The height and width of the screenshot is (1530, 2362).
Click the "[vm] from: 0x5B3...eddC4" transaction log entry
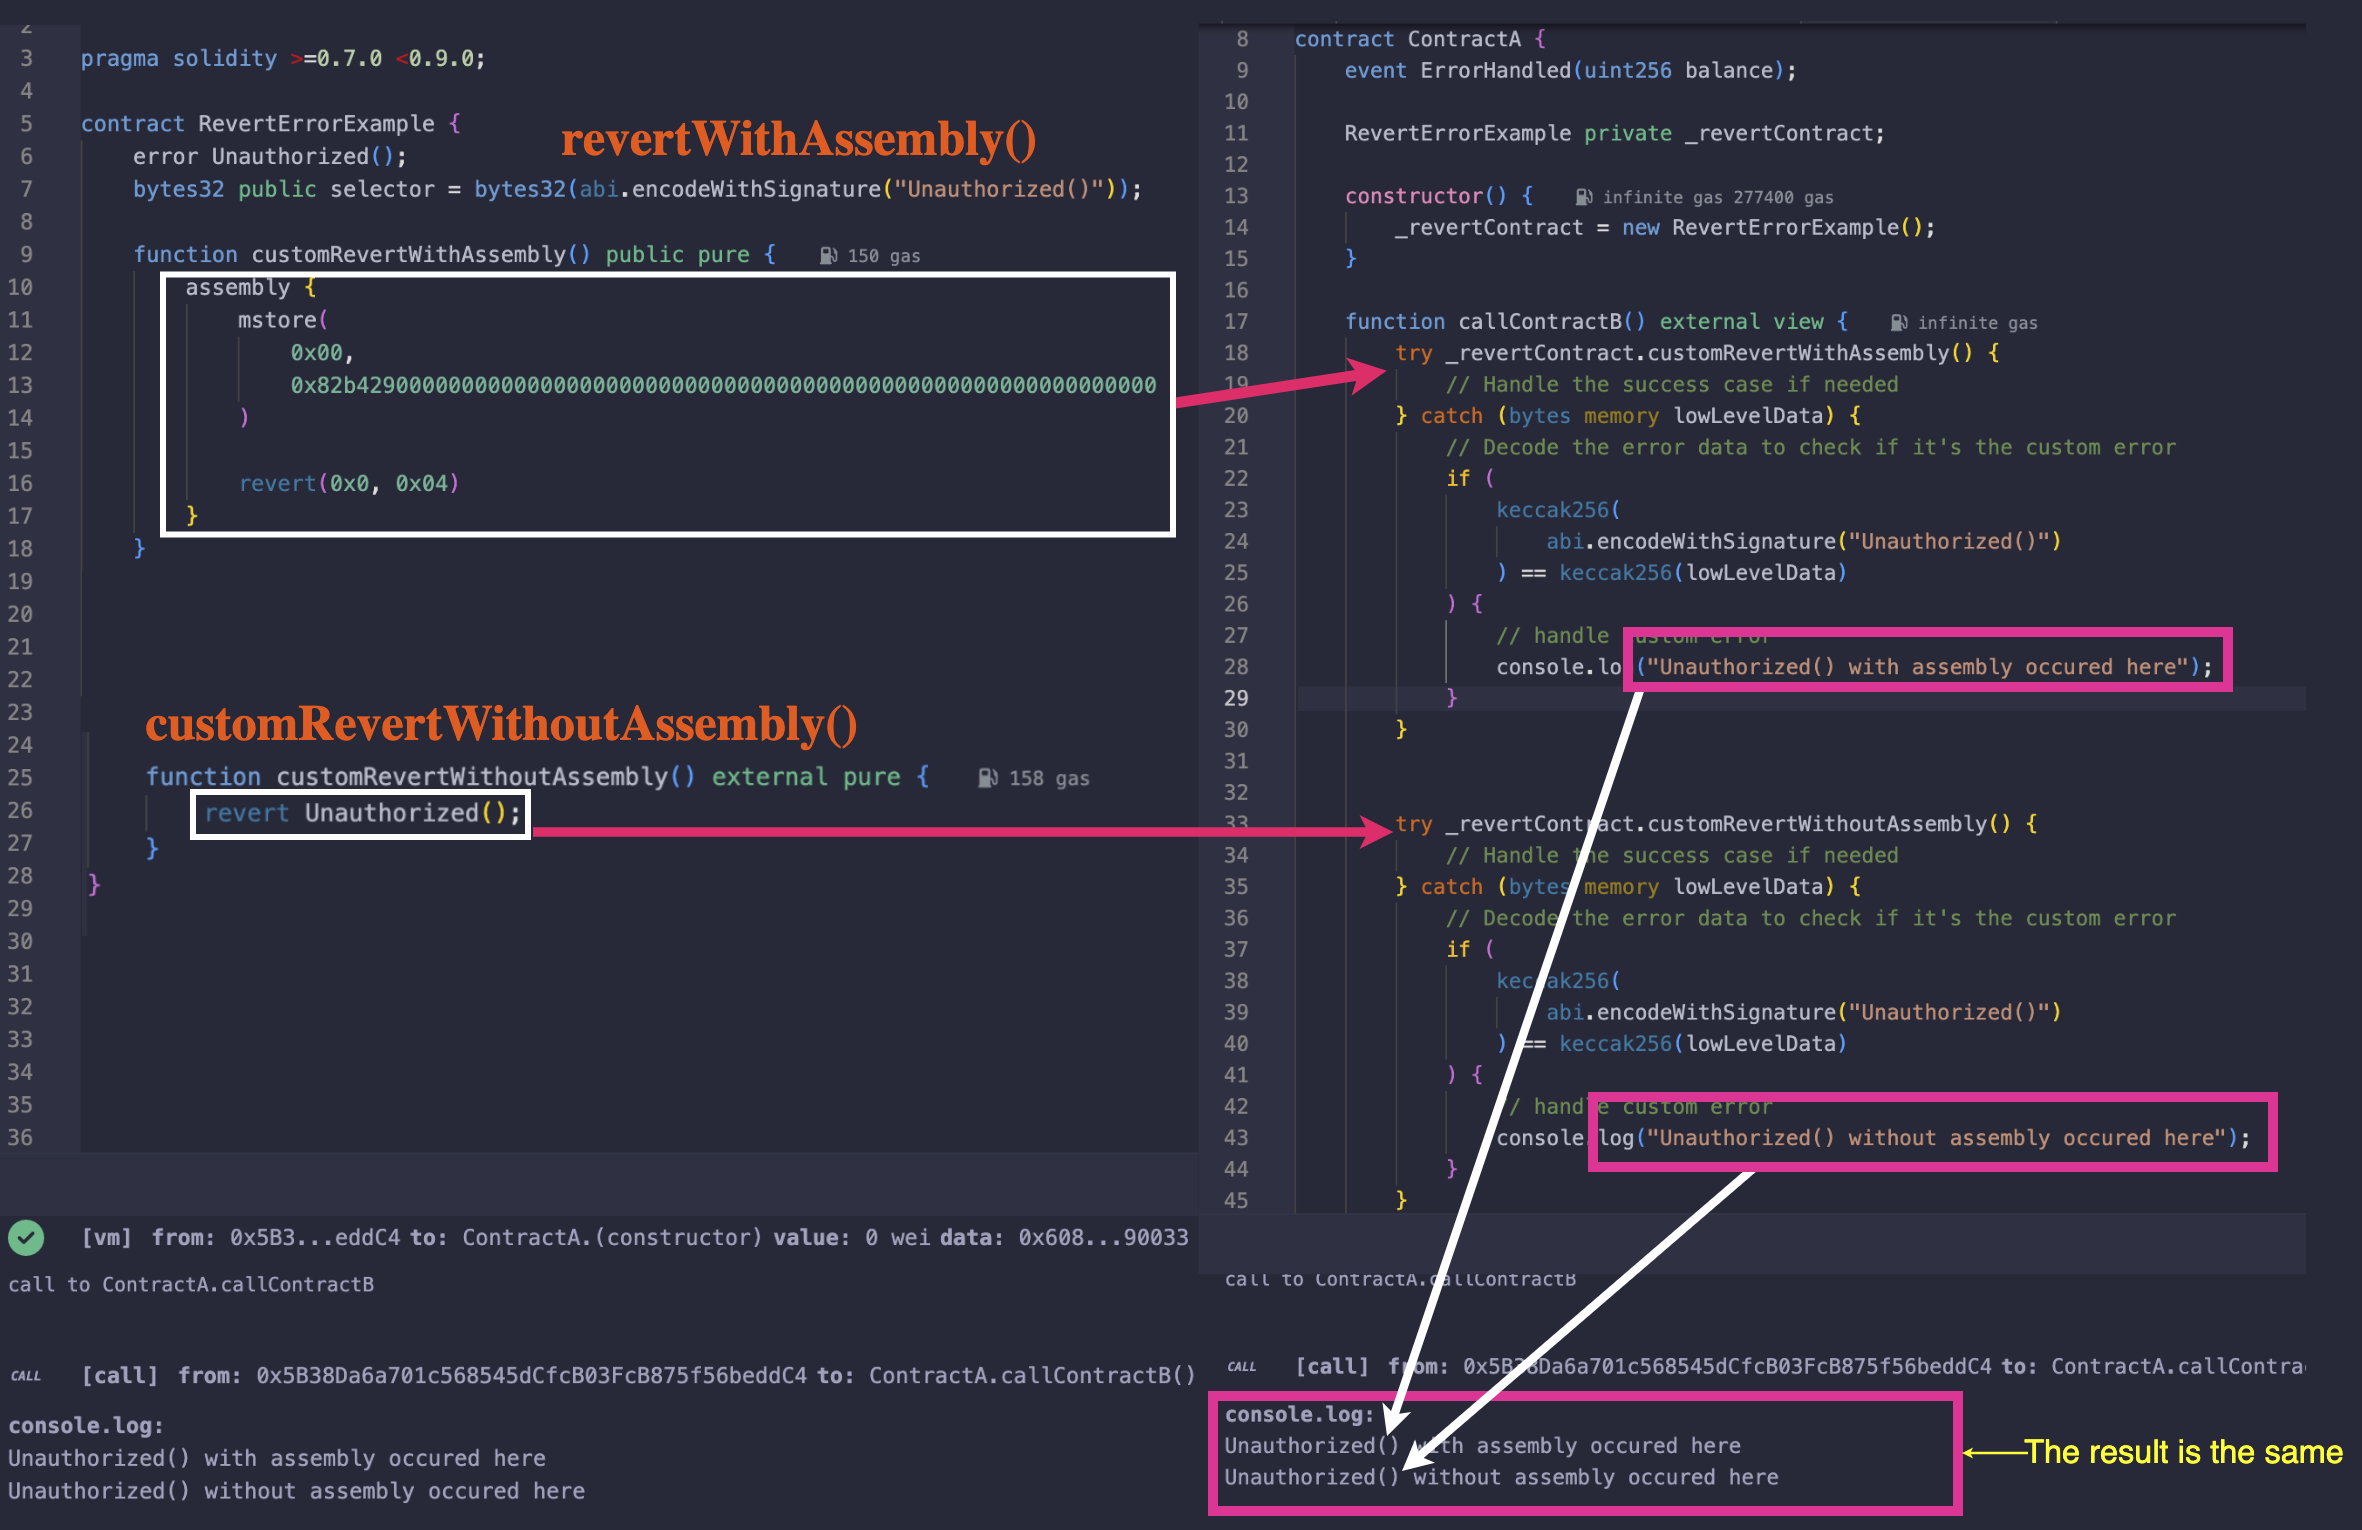coord(635,1238)
